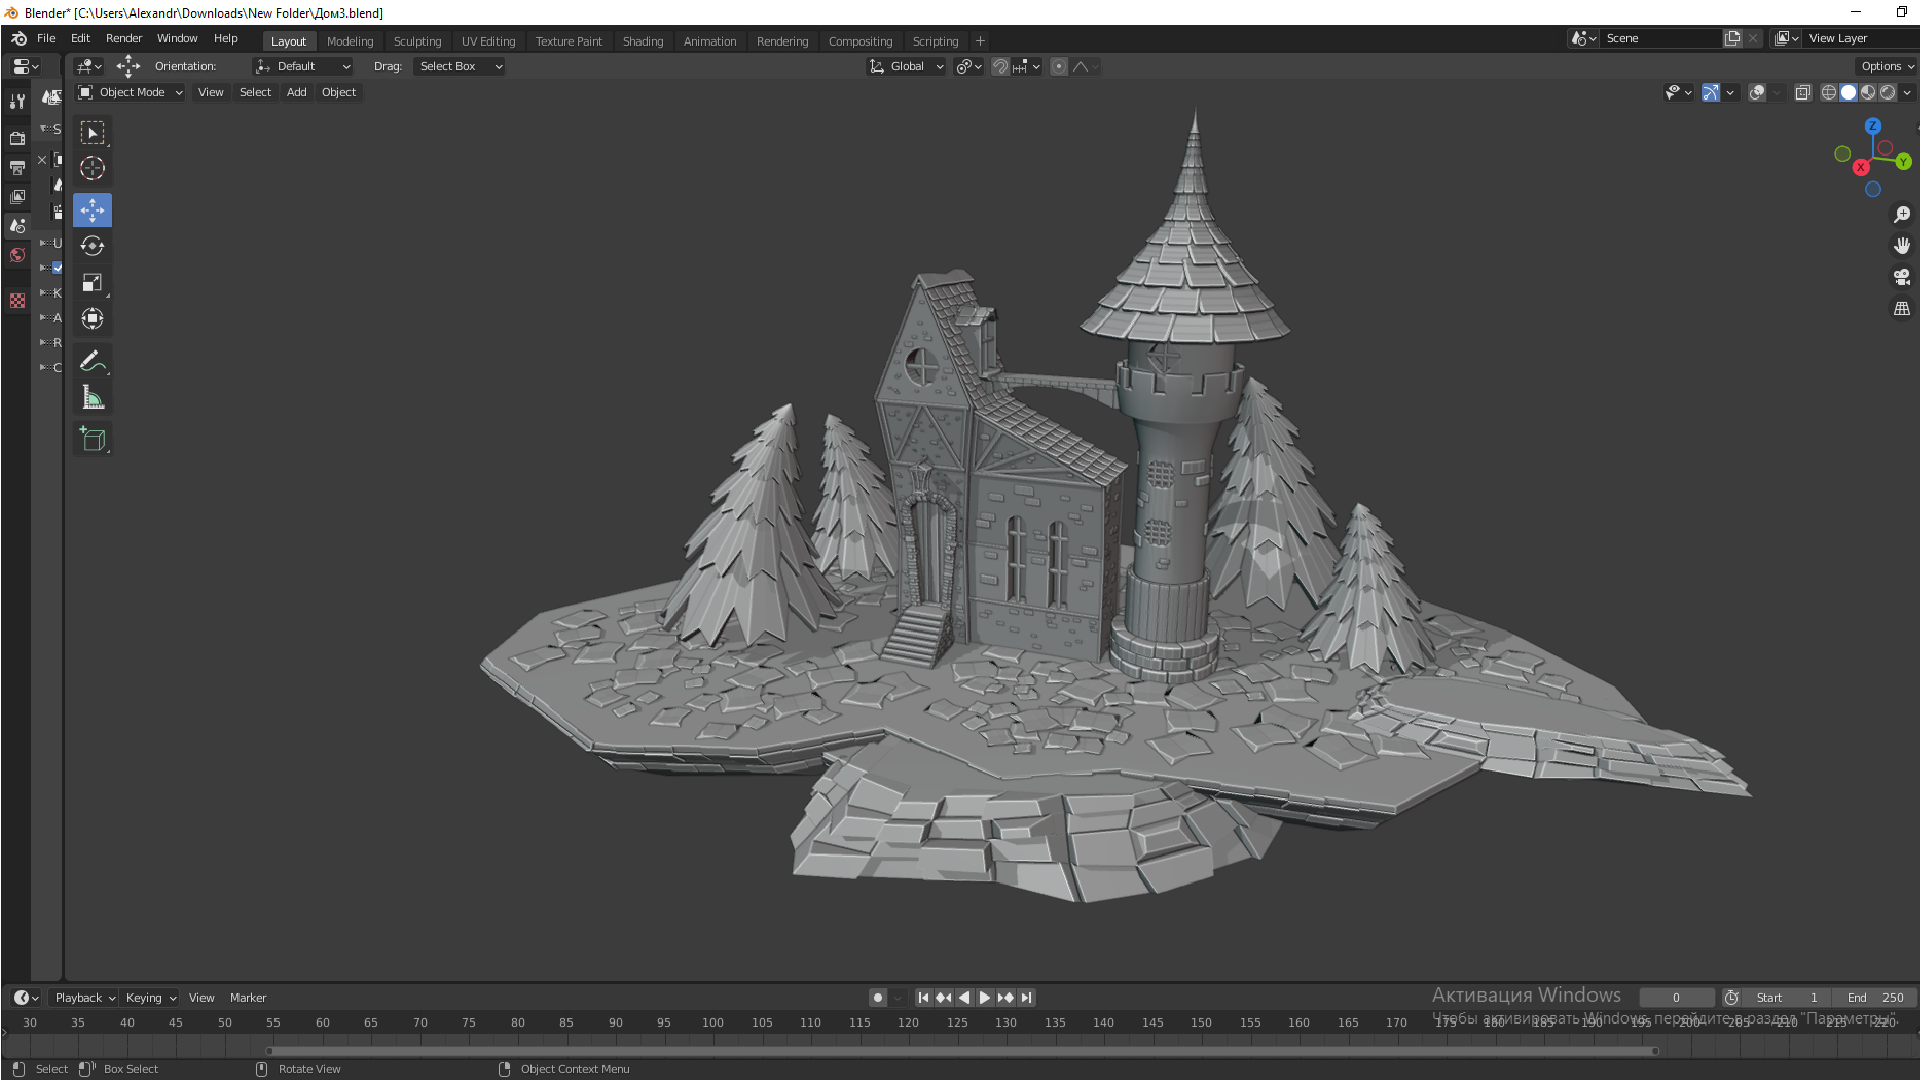Click the Add menu item
This screenshot has height=1080, width=1920.
click(x=295, y=91)
